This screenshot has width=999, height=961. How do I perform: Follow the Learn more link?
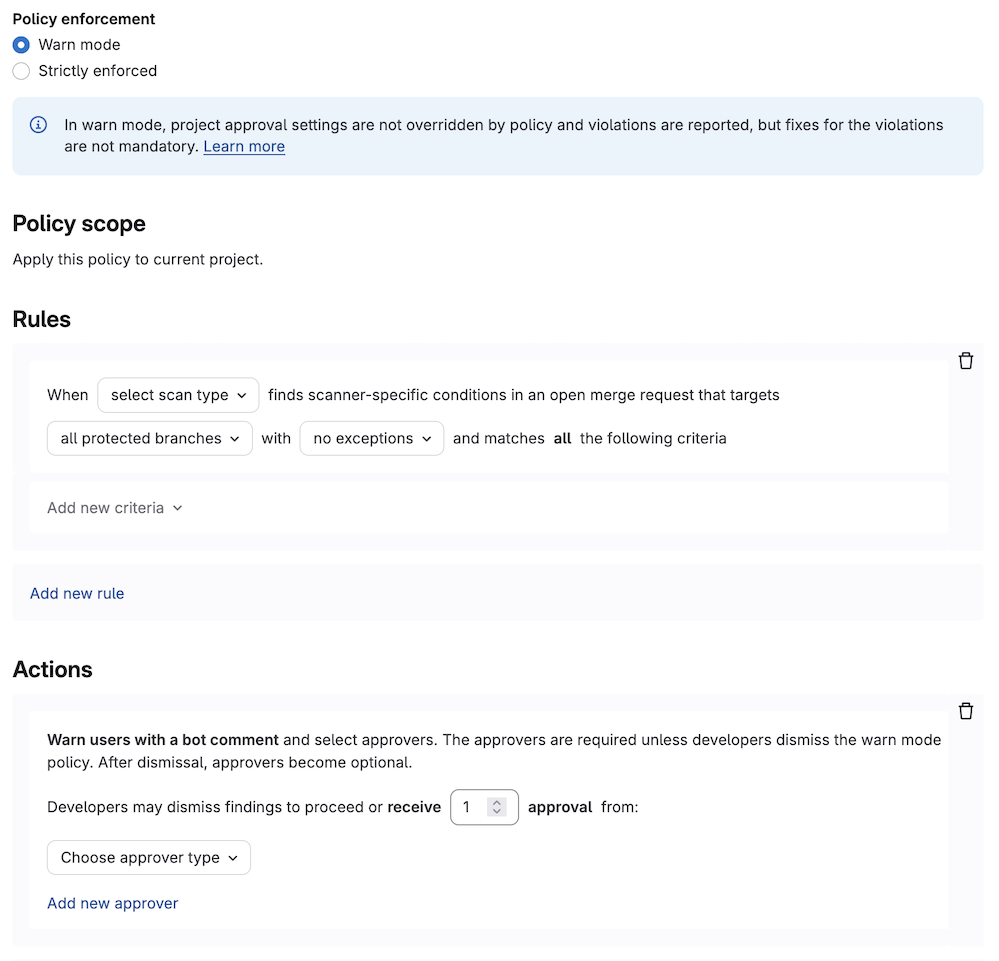point(243,146)
